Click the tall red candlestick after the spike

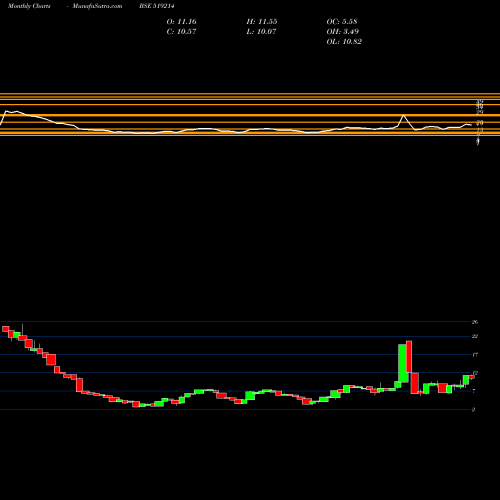coord(409,356)
